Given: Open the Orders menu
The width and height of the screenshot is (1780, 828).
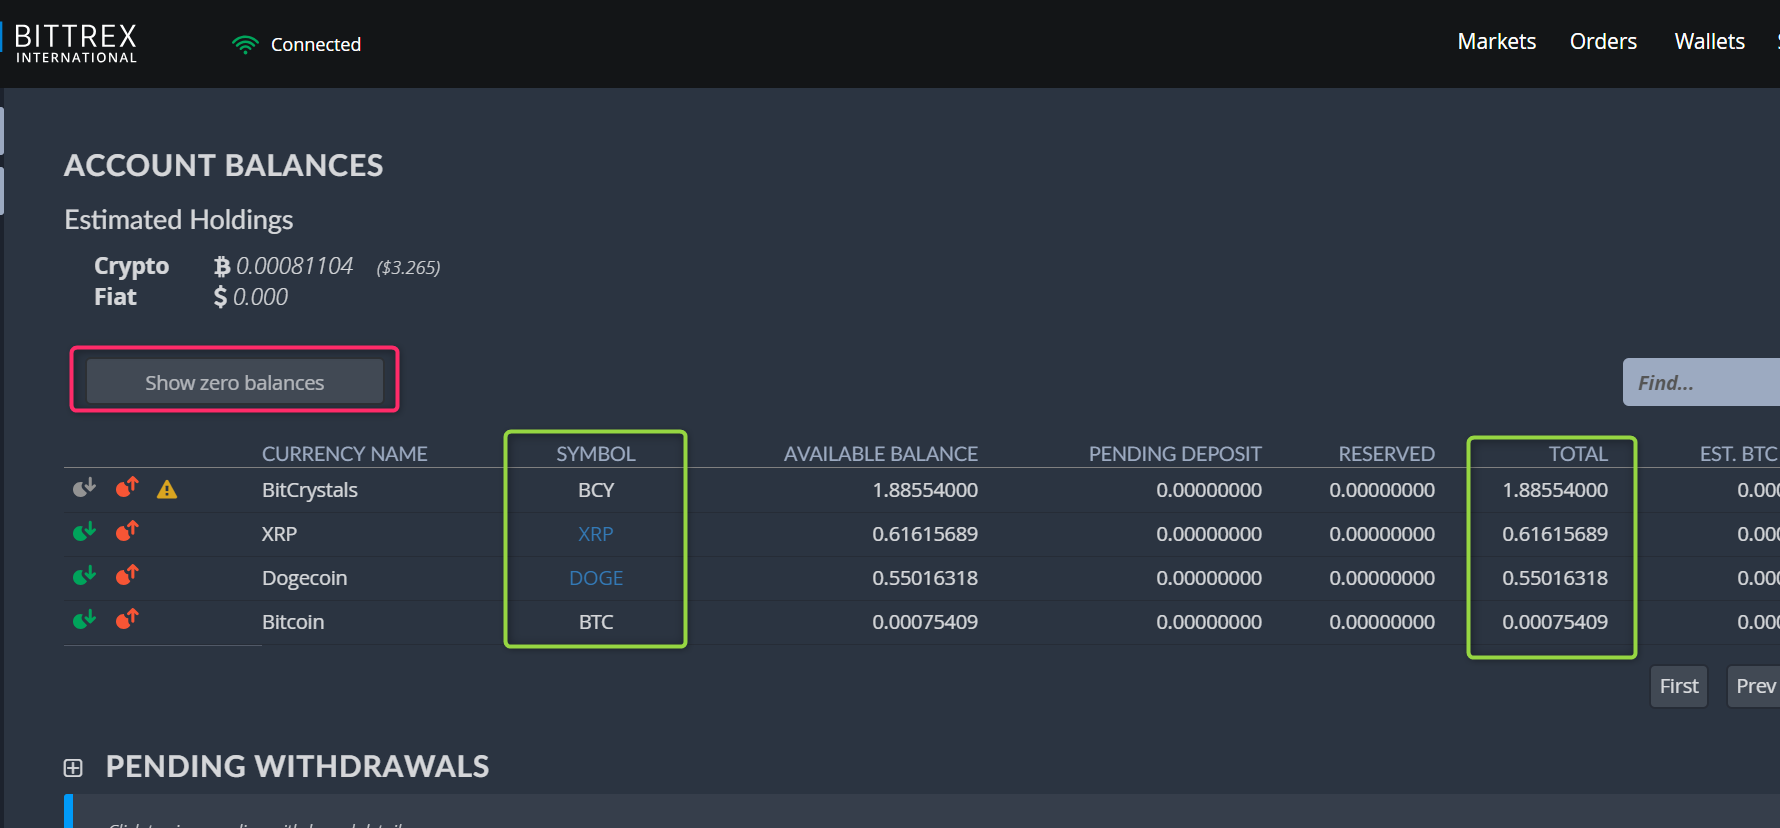Looking at the screenshot, I should pyautogui.click(x=1603, y=42).
